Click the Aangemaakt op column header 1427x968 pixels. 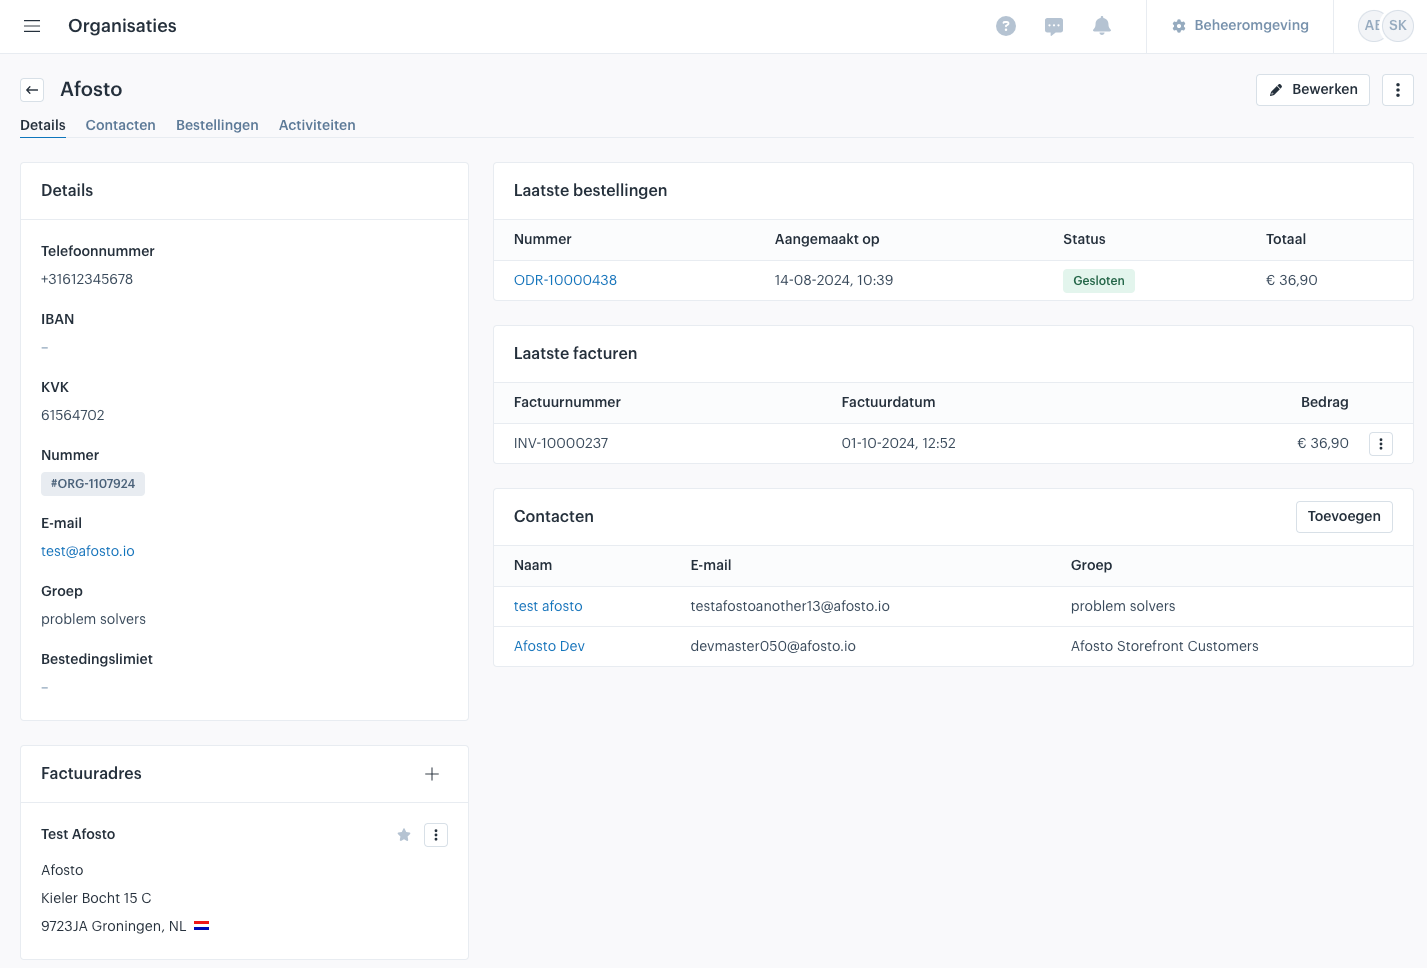(827, 240)
